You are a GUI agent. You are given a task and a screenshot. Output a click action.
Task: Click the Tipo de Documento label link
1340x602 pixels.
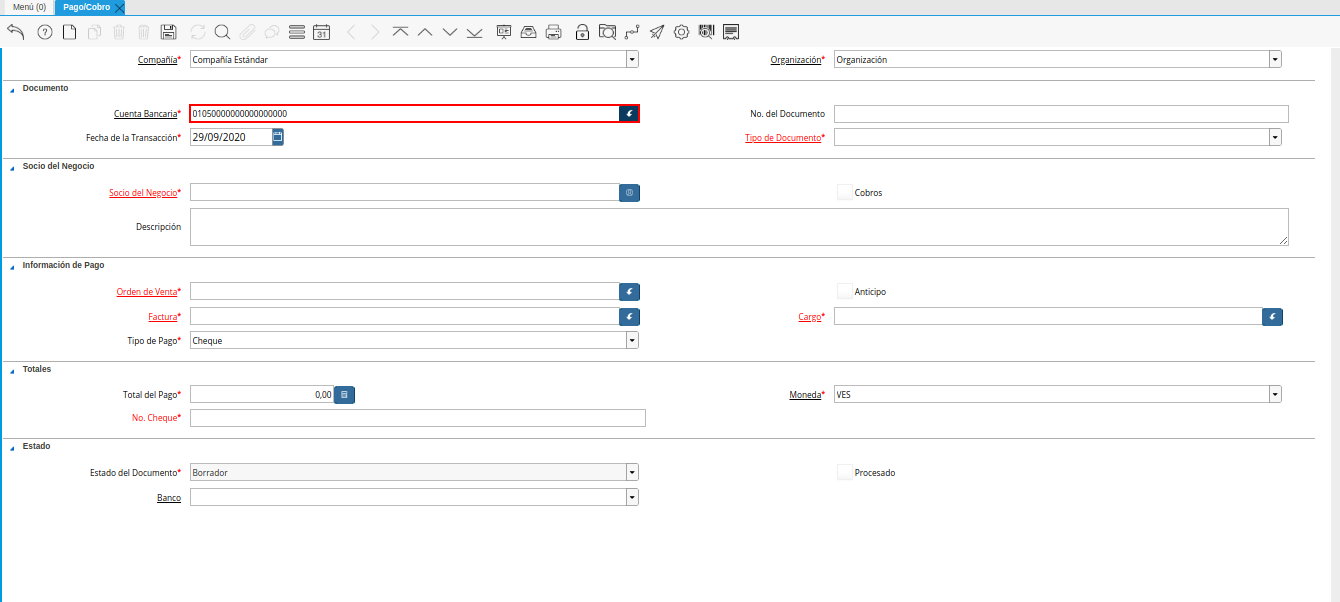pyautogui.click(x=783, y=137)
